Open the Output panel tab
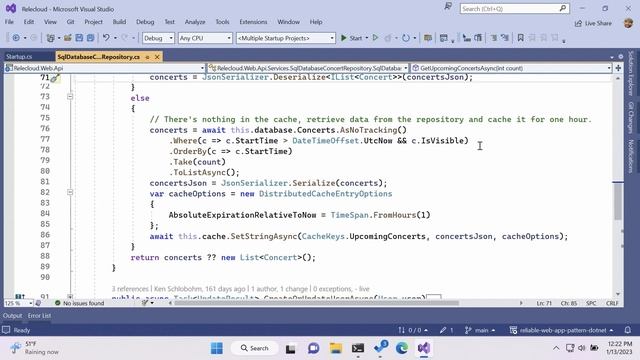640x360 pixels. click(x=12, y=316)
